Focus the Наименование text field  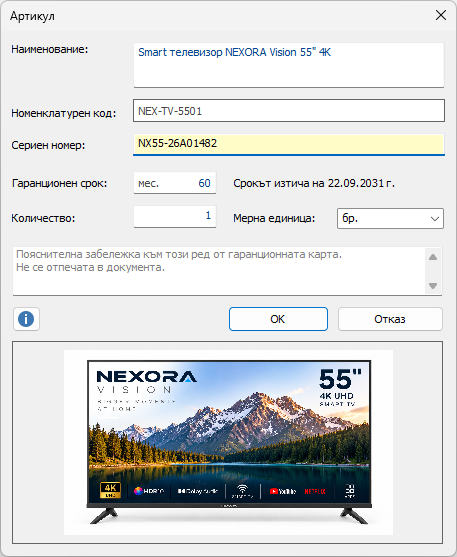289,65
